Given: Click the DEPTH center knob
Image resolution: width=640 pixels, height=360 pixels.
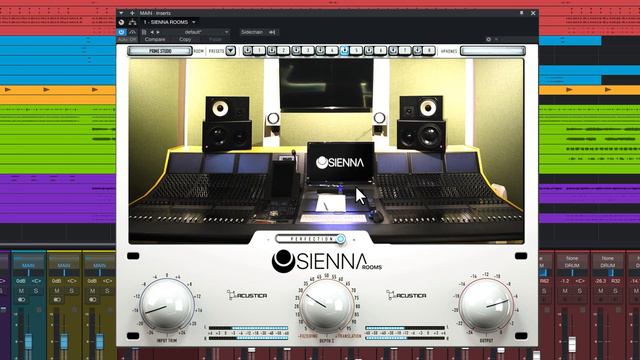Looking at the screenshot, I should coord(327,306).
